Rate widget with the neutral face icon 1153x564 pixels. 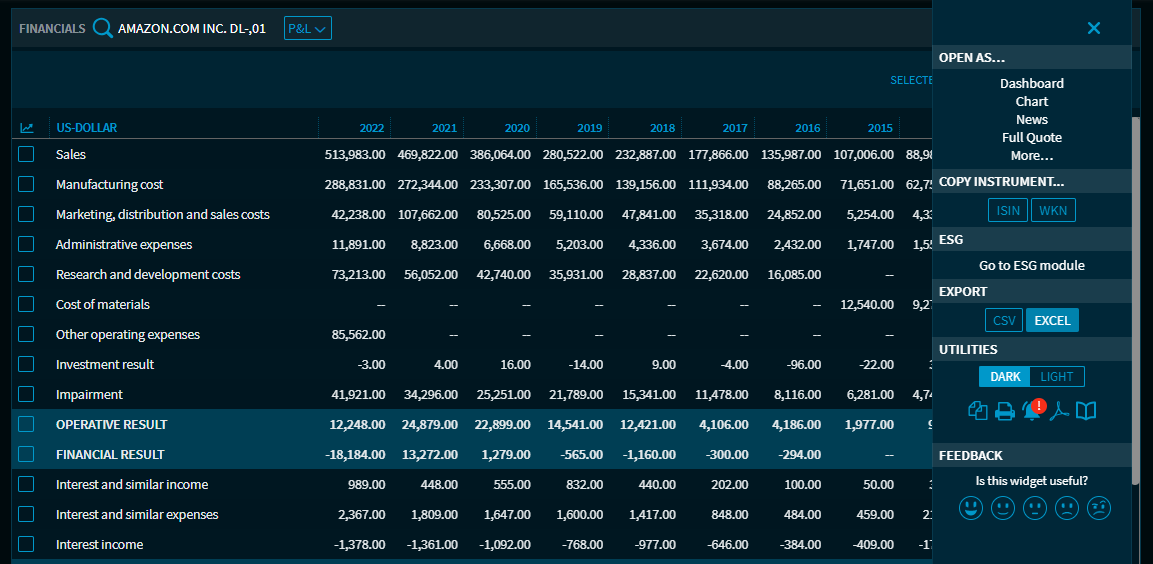[1035, 508]
